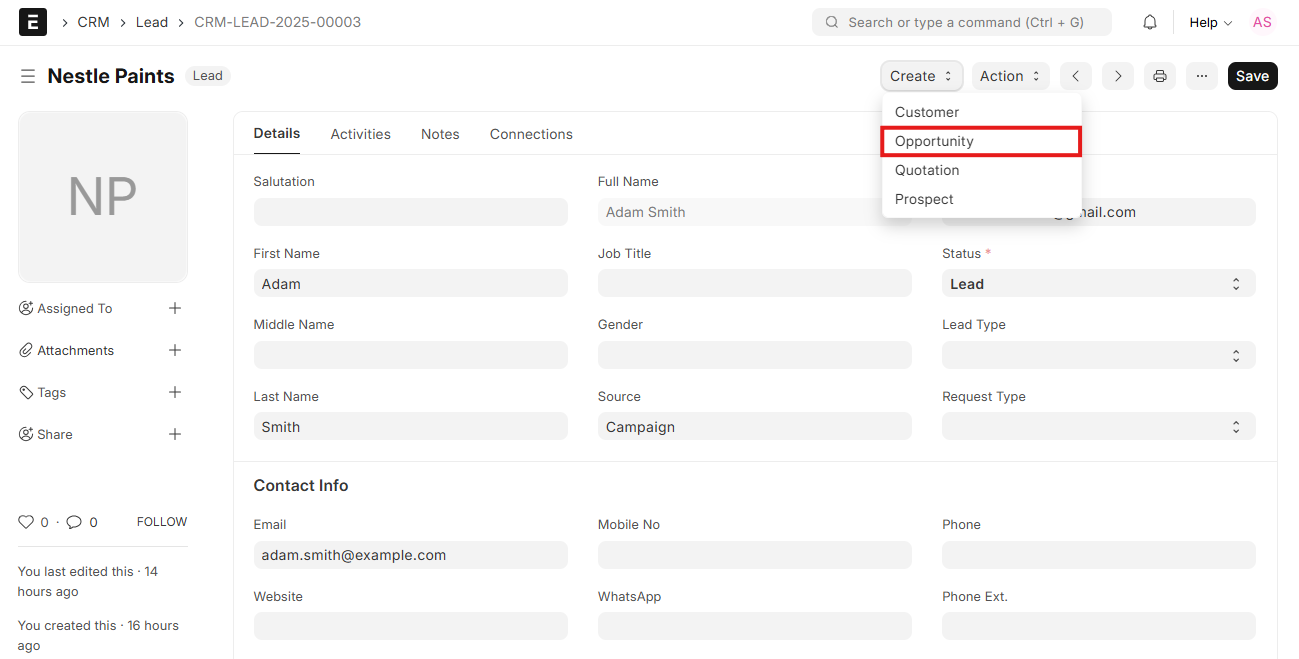The height and width of the screenshot is (659, 1299).
Task: Open the Action dropdown button
Action: click(1010, 76)
